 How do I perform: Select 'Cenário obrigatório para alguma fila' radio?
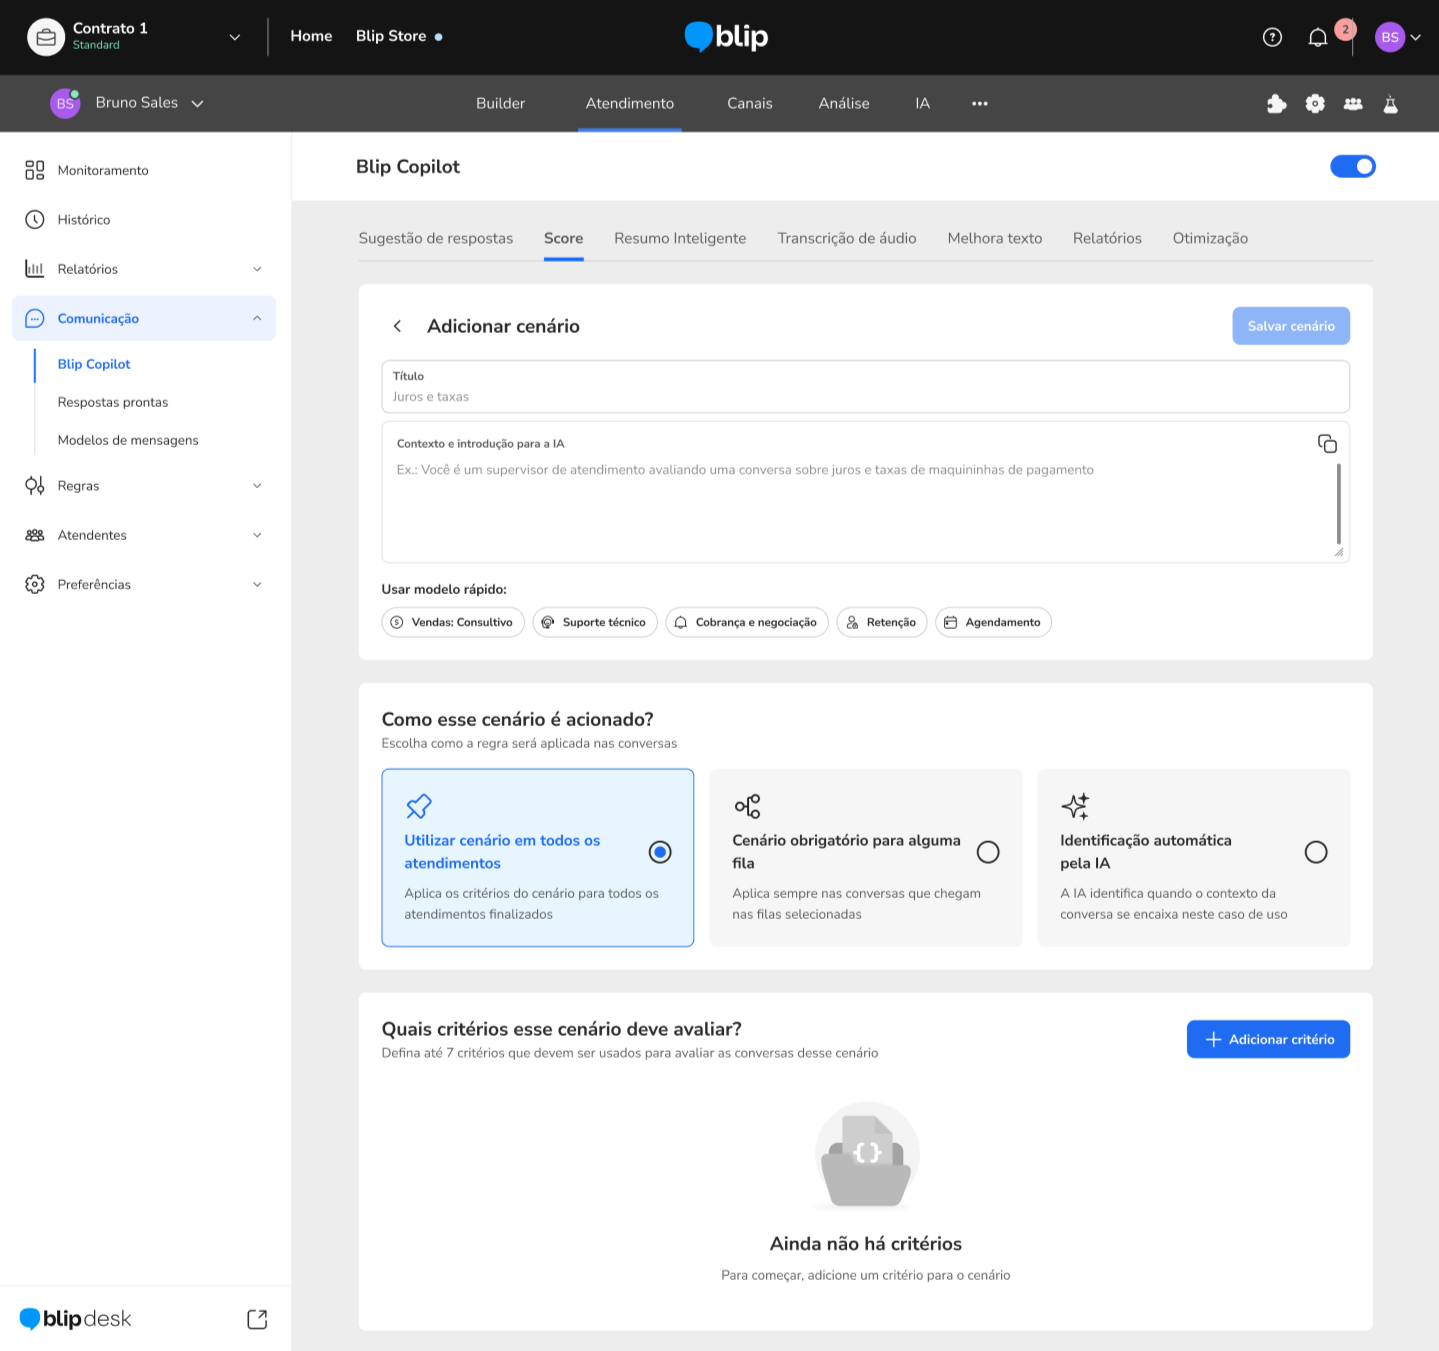(x=988, y=852)
